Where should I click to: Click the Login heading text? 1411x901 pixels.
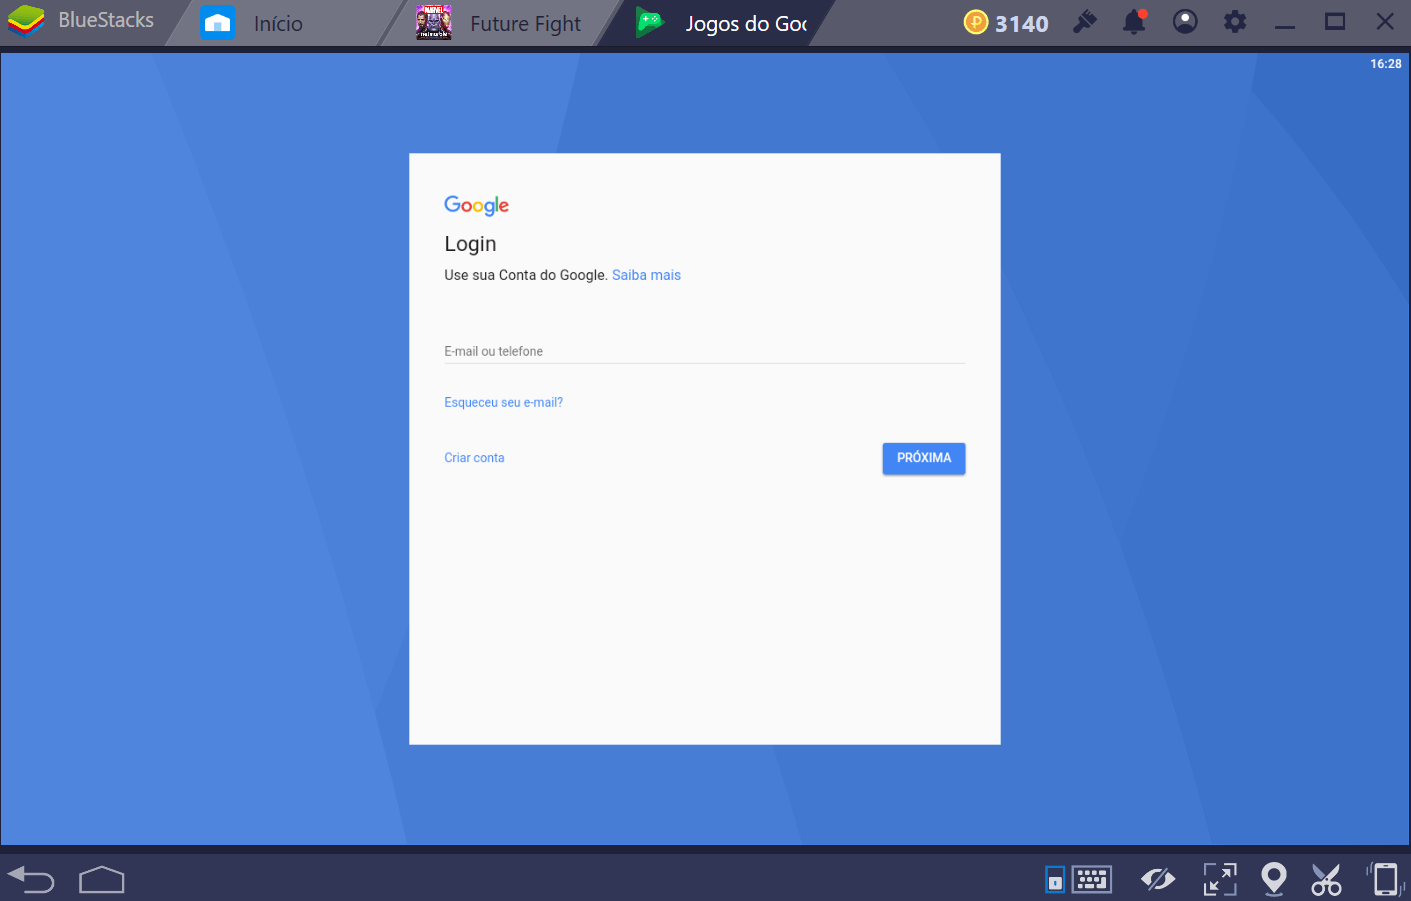coord(470,244)
